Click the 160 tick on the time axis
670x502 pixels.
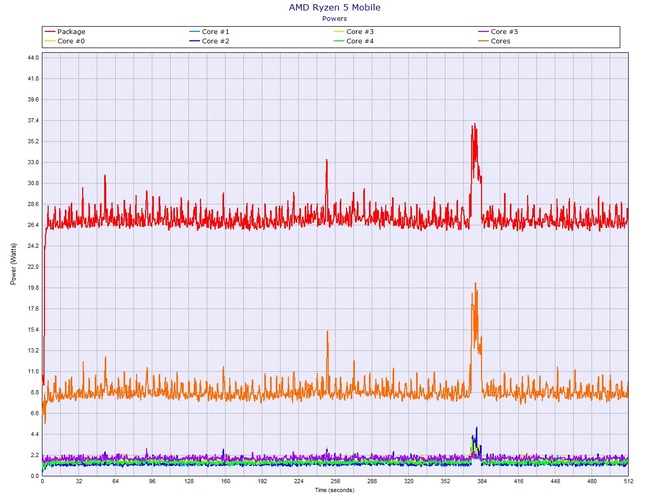(226, 481)
